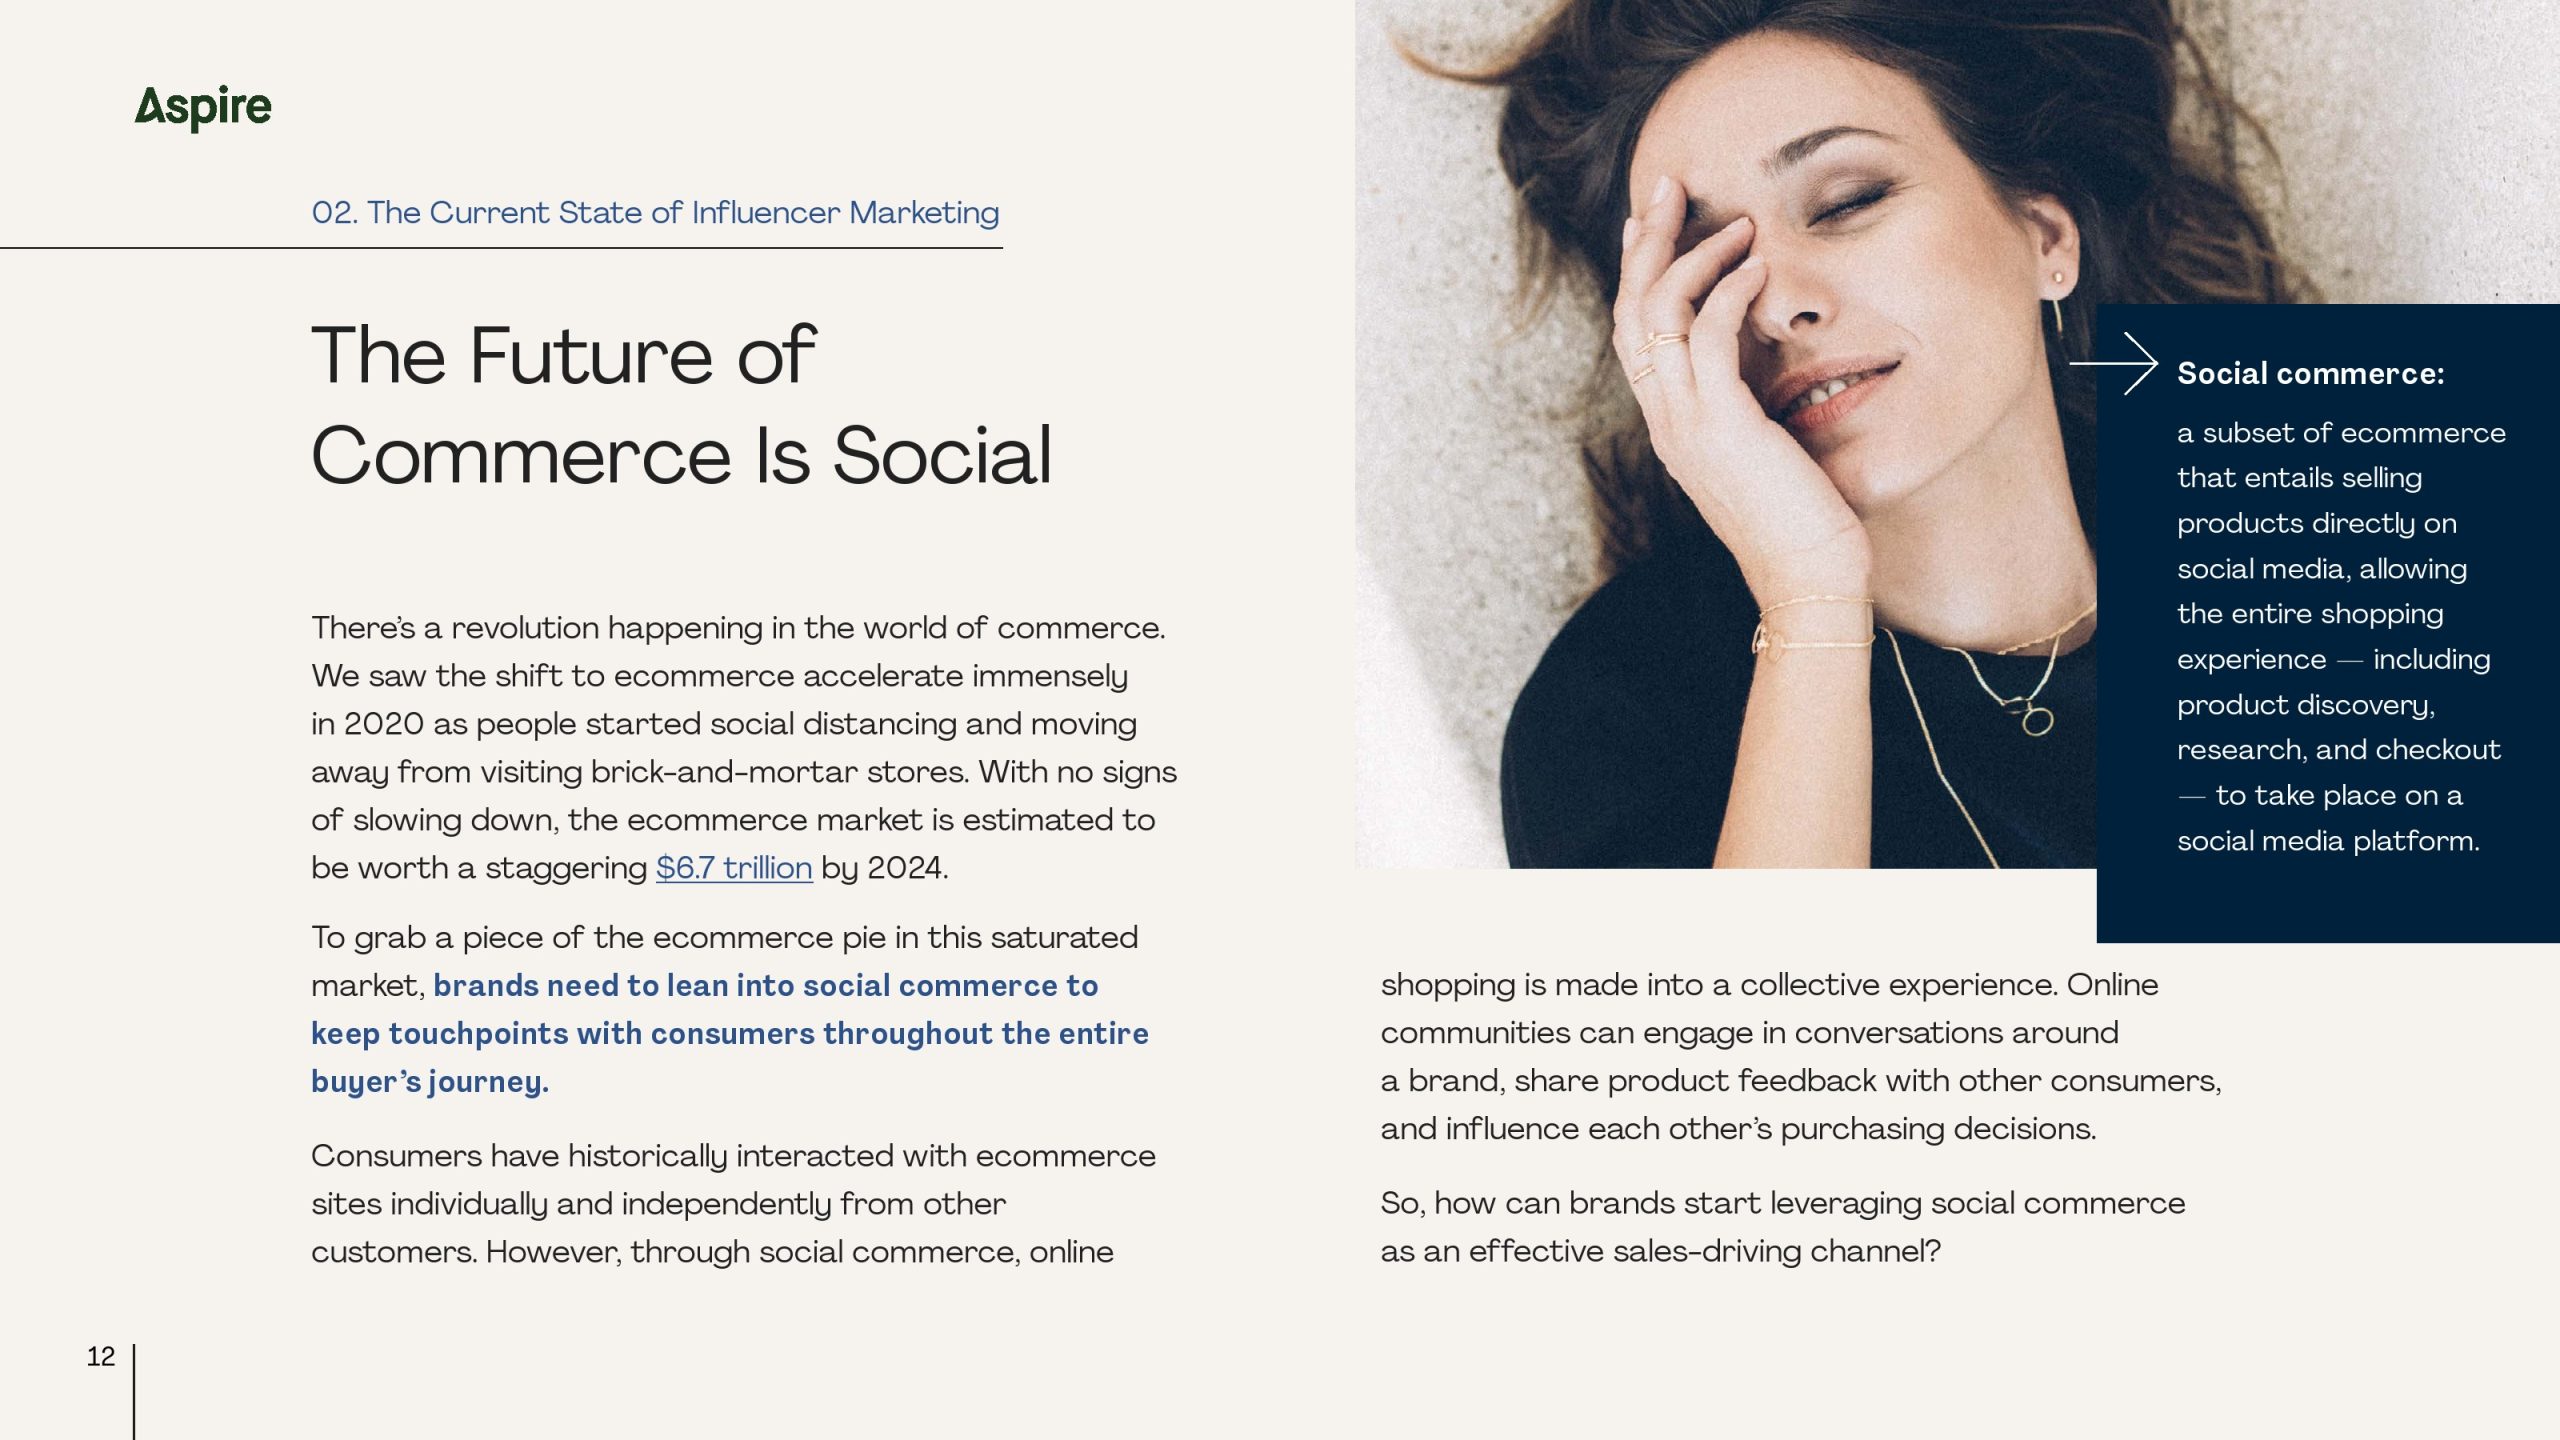This screenshot has height=1440, width=2560.
Task: Click the closing question So, how can brands
Action: click(x=1782, y=1203)
